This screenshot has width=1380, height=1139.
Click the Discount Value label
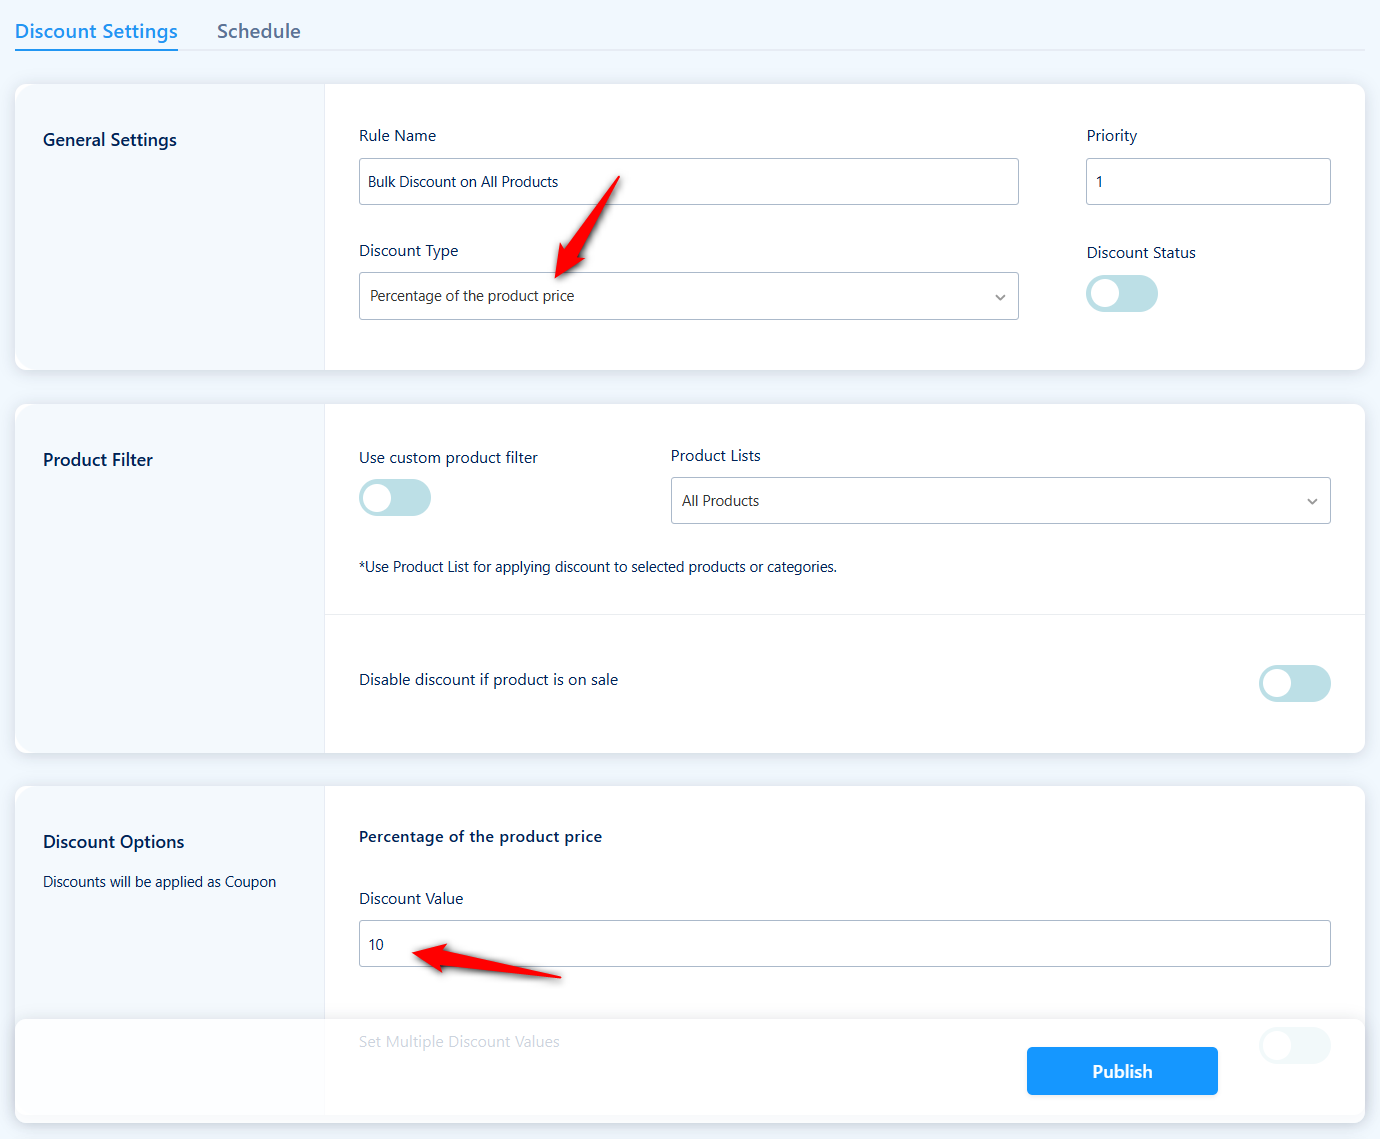click(411, 899)
